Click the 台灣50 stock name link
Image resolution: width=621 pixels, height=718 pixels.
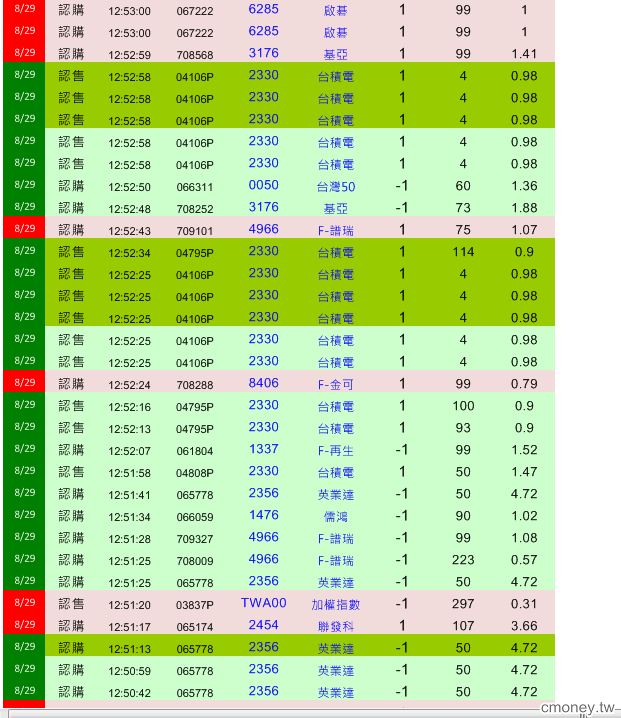pyautogui.click(x=336, y=186)
